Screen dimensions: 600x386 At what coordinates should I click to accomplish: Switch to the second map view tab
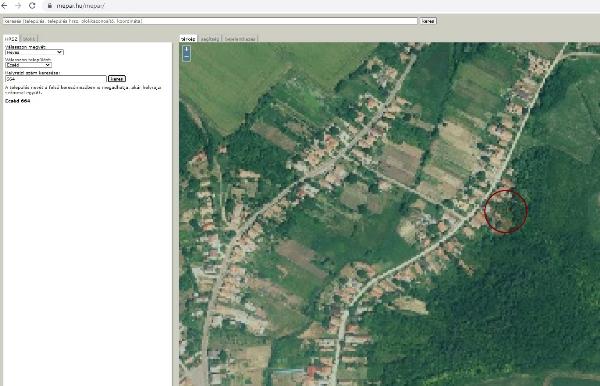210,39
